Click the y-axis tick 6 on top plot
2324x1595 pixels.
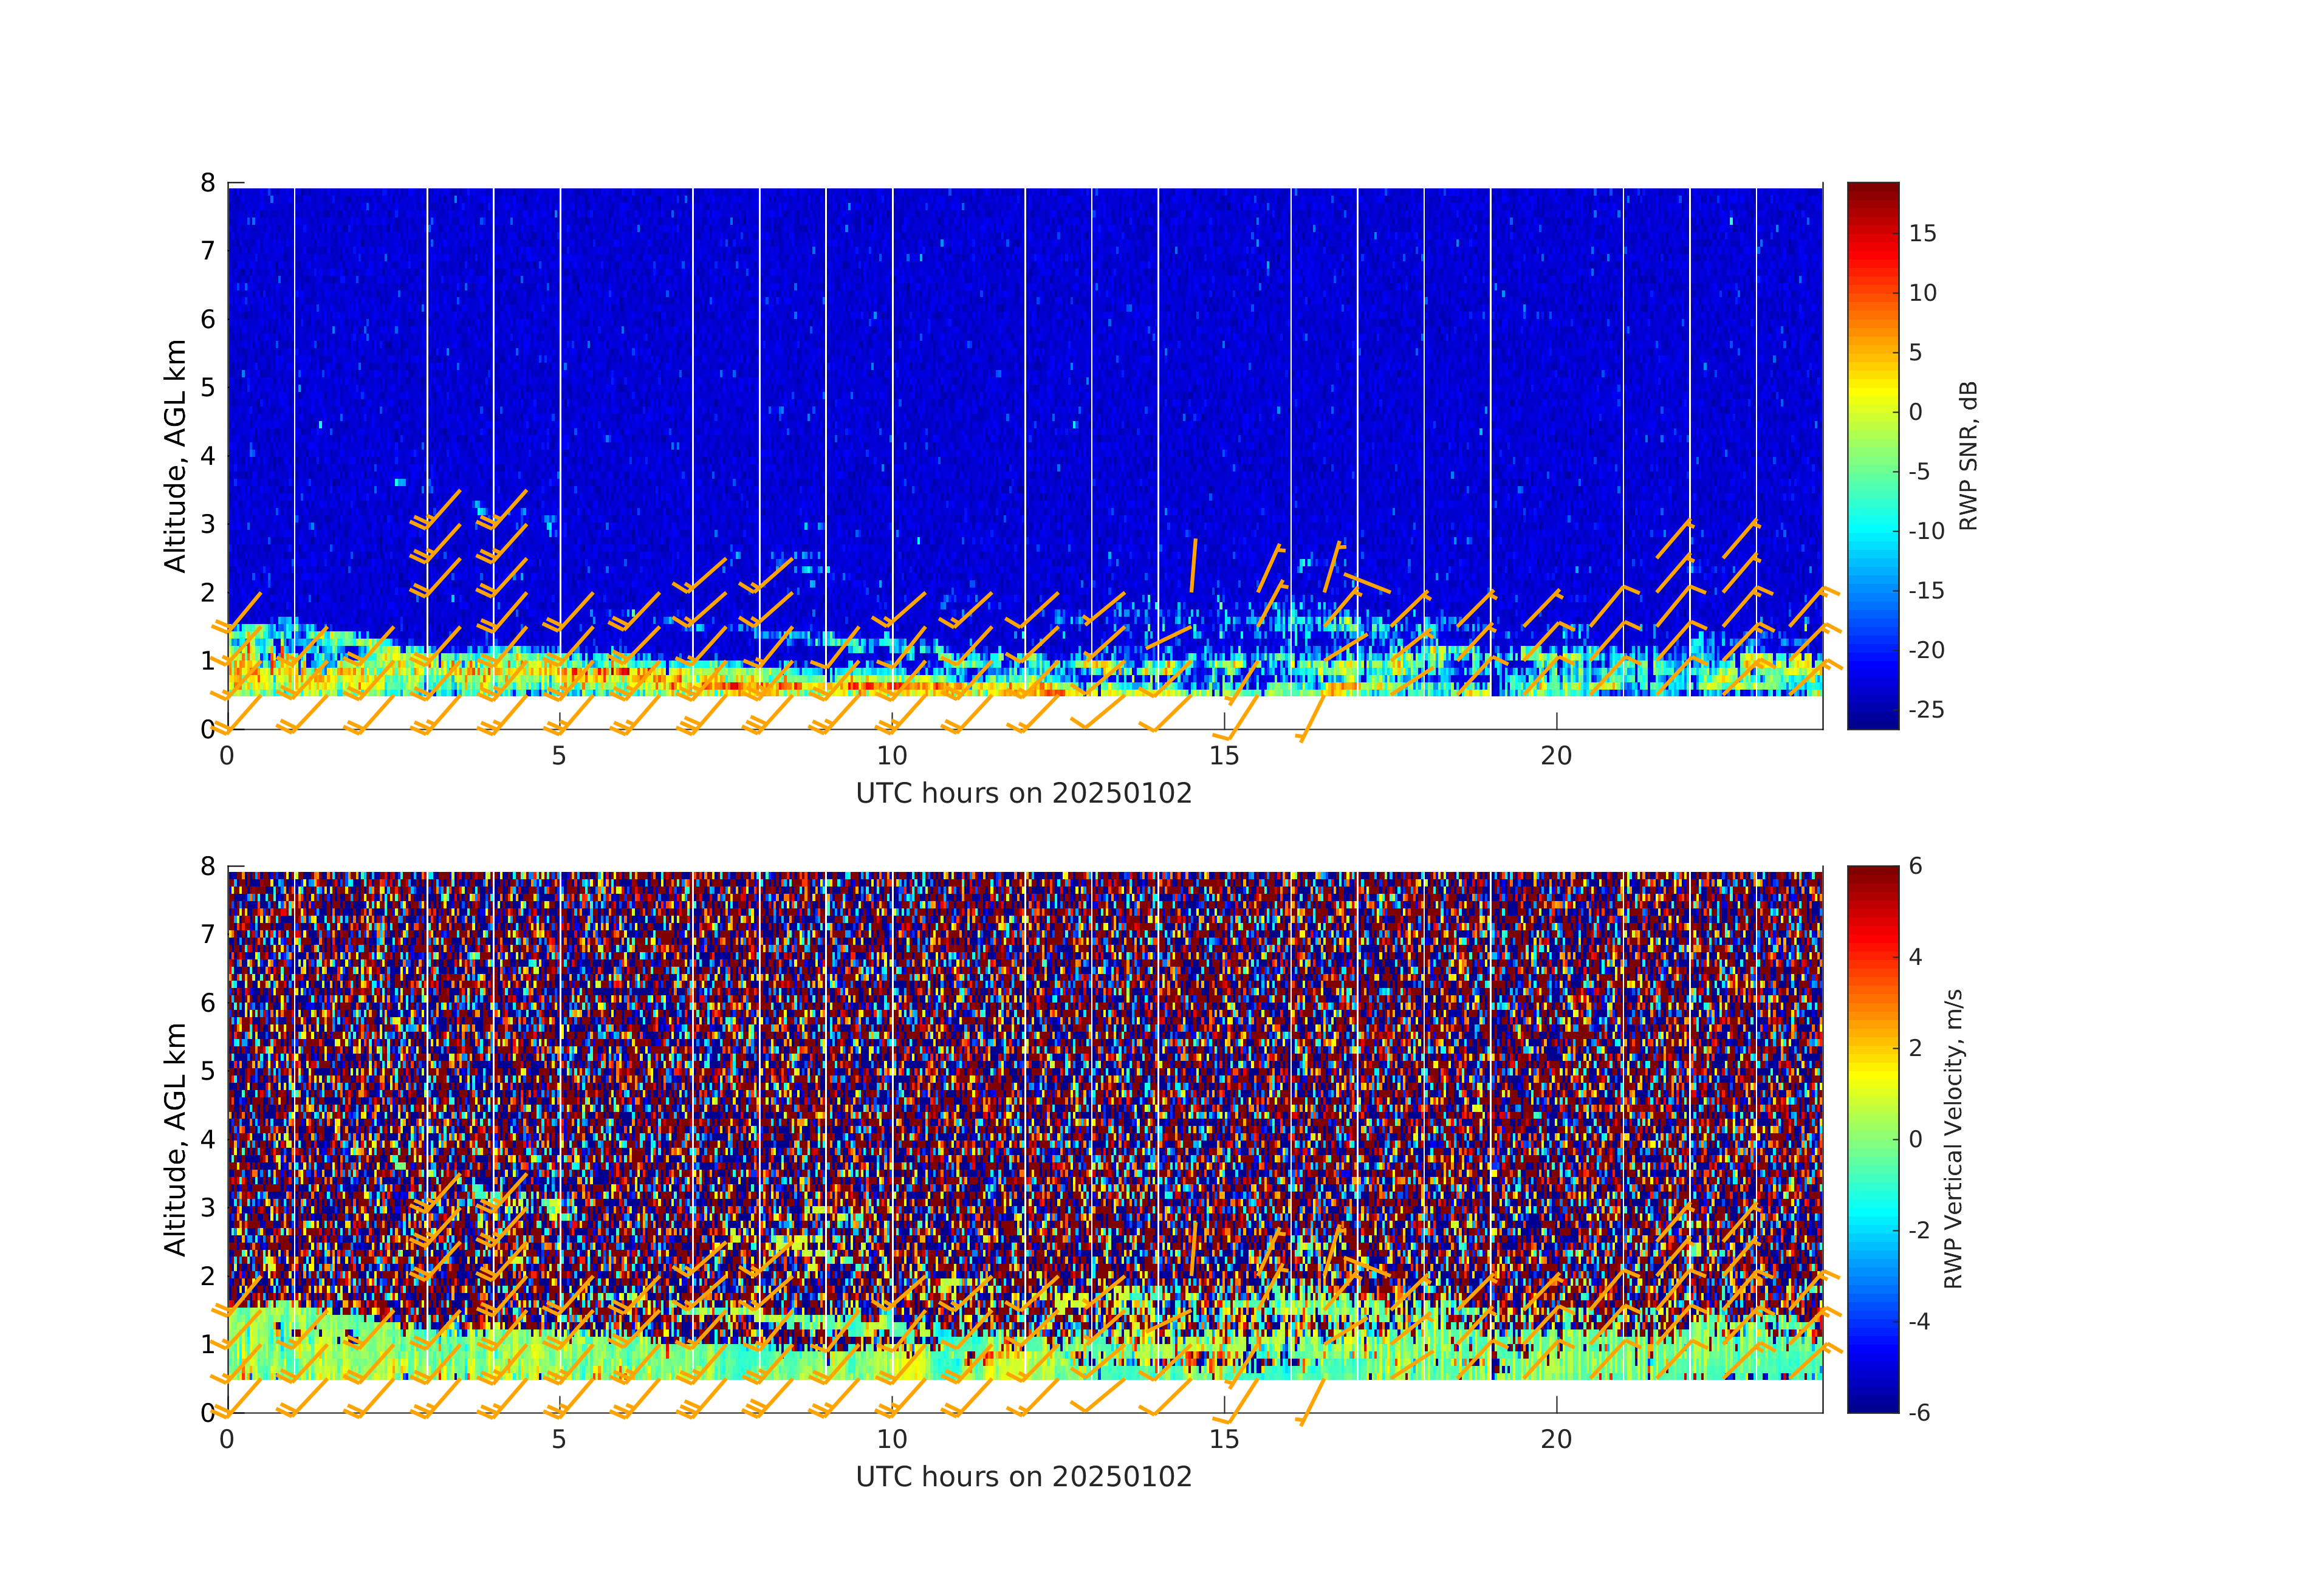208,319
